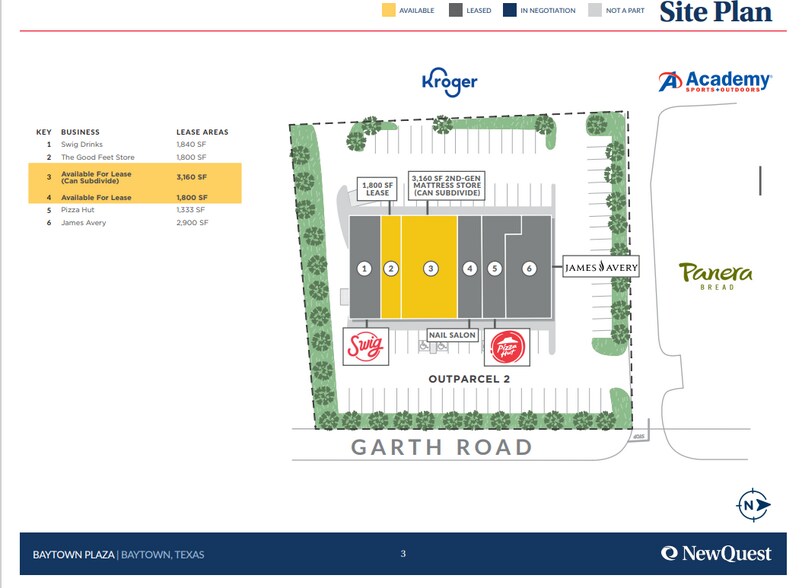Click the Swig logo on the plan
Image resolution: width=802 pixels, height=588 pixels.
365,347
